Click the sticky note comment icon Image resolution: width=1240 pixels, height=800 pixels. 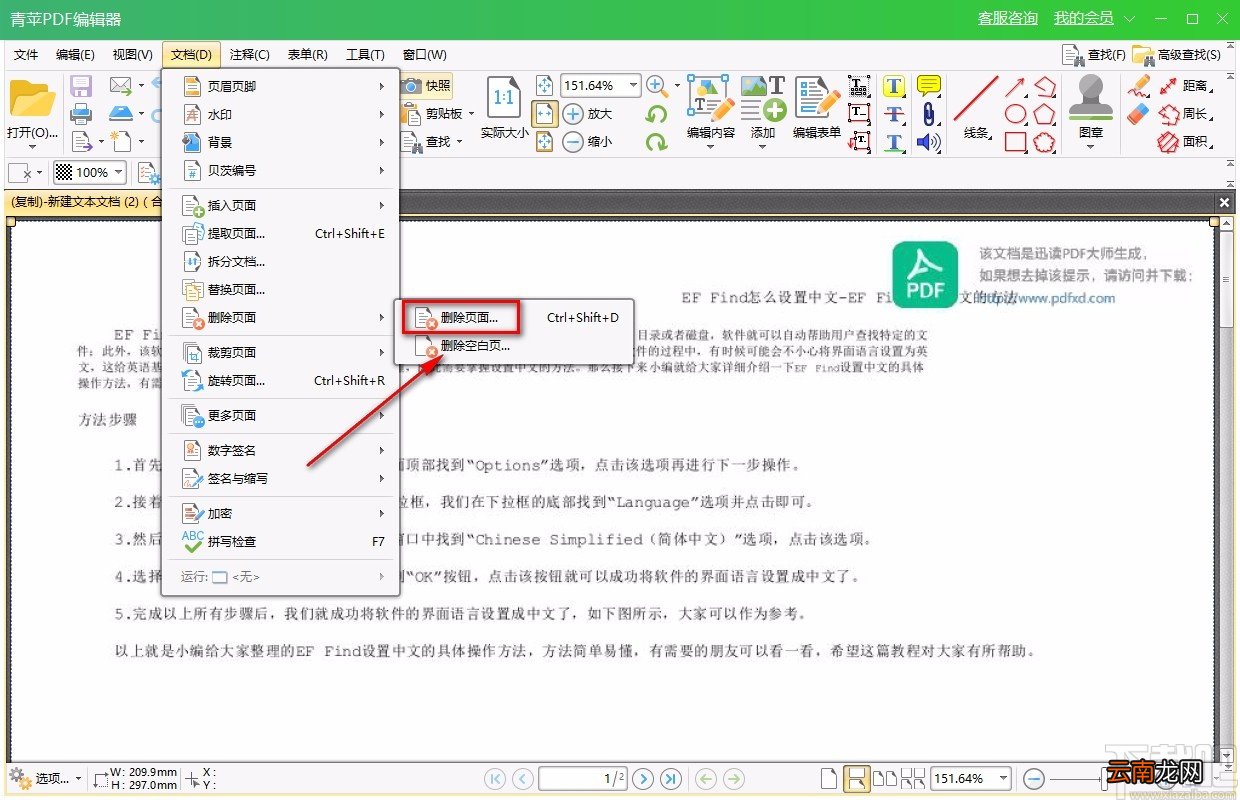click(929, 86)
